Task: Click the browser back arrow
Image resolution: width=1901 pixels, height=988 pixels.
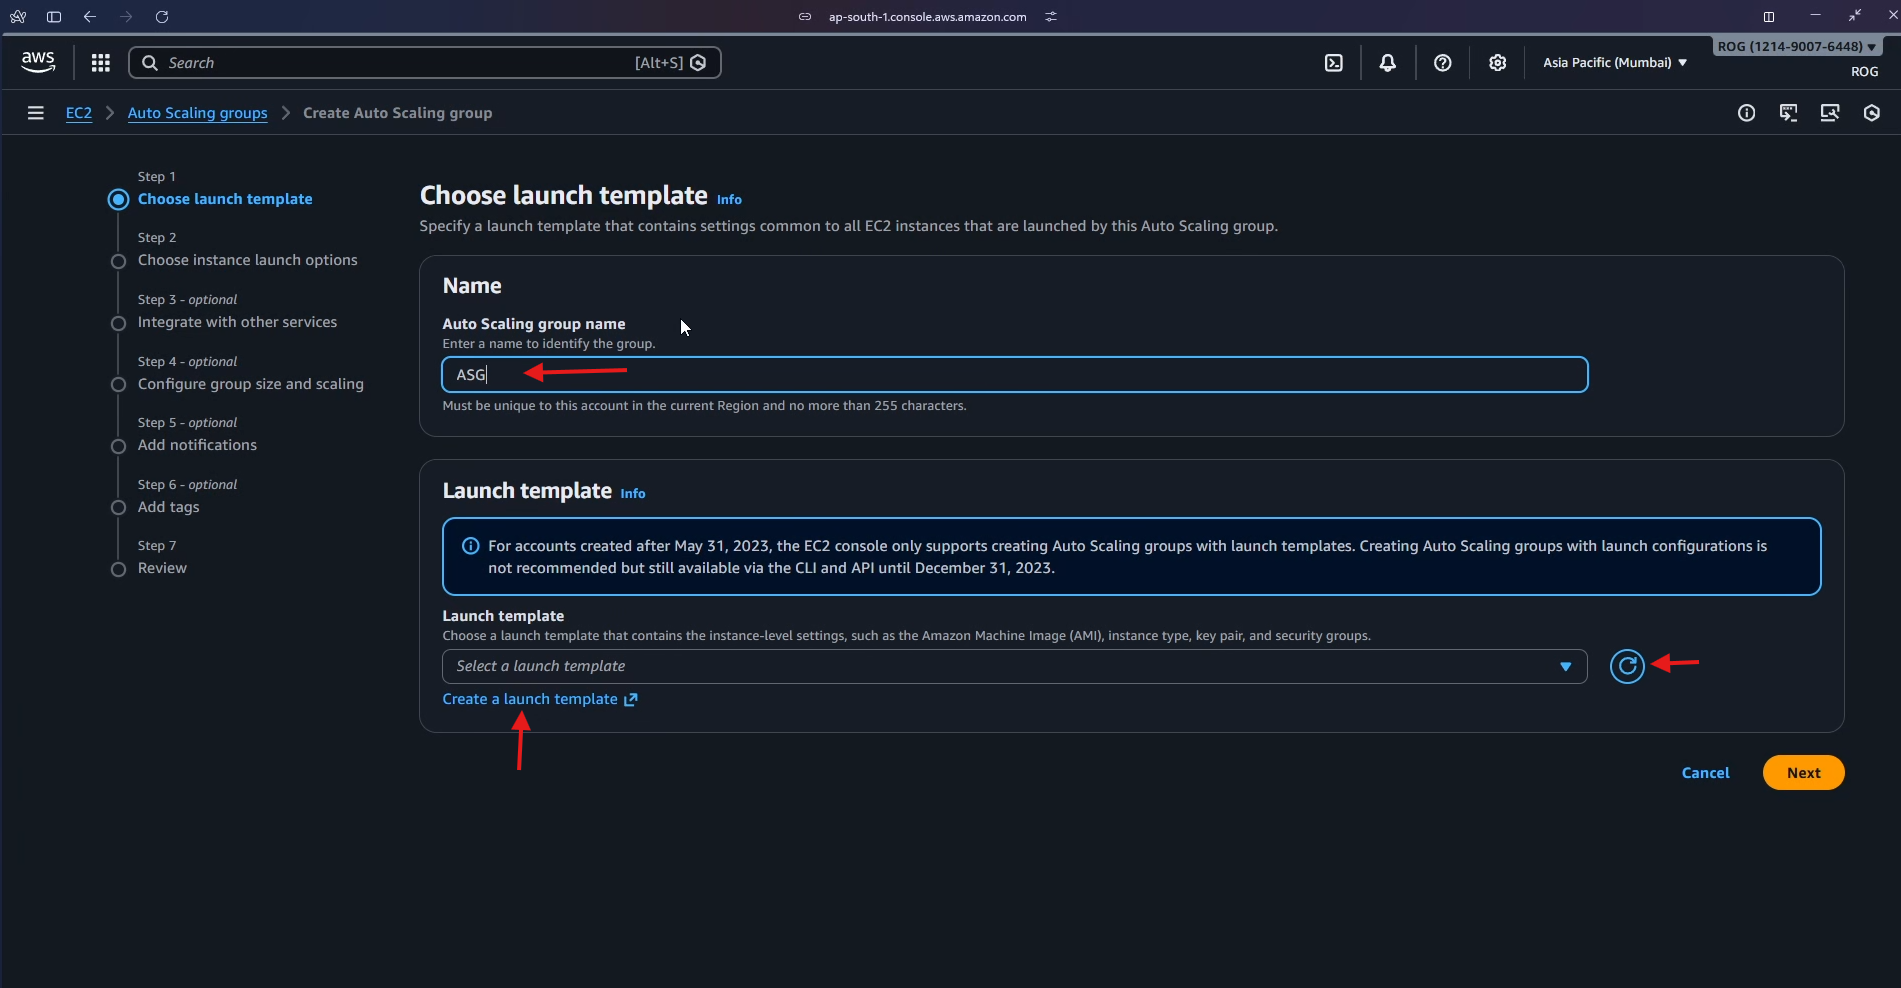Action: [x=89, y=16]
